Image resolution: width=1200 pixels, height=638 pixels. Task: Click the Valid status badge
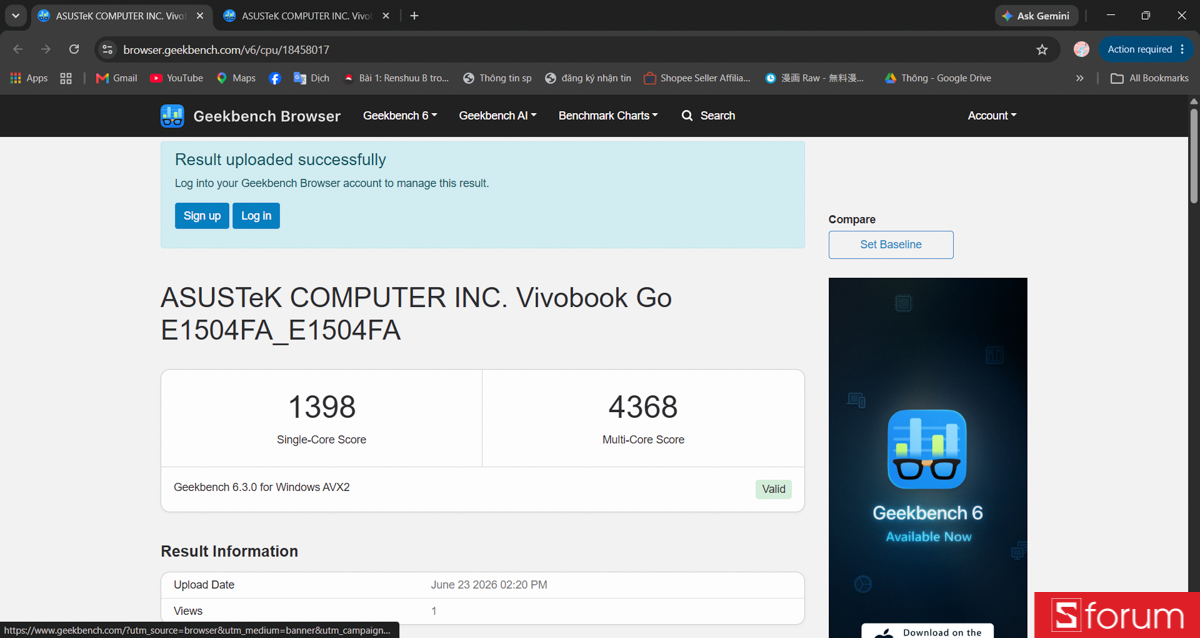774,489
